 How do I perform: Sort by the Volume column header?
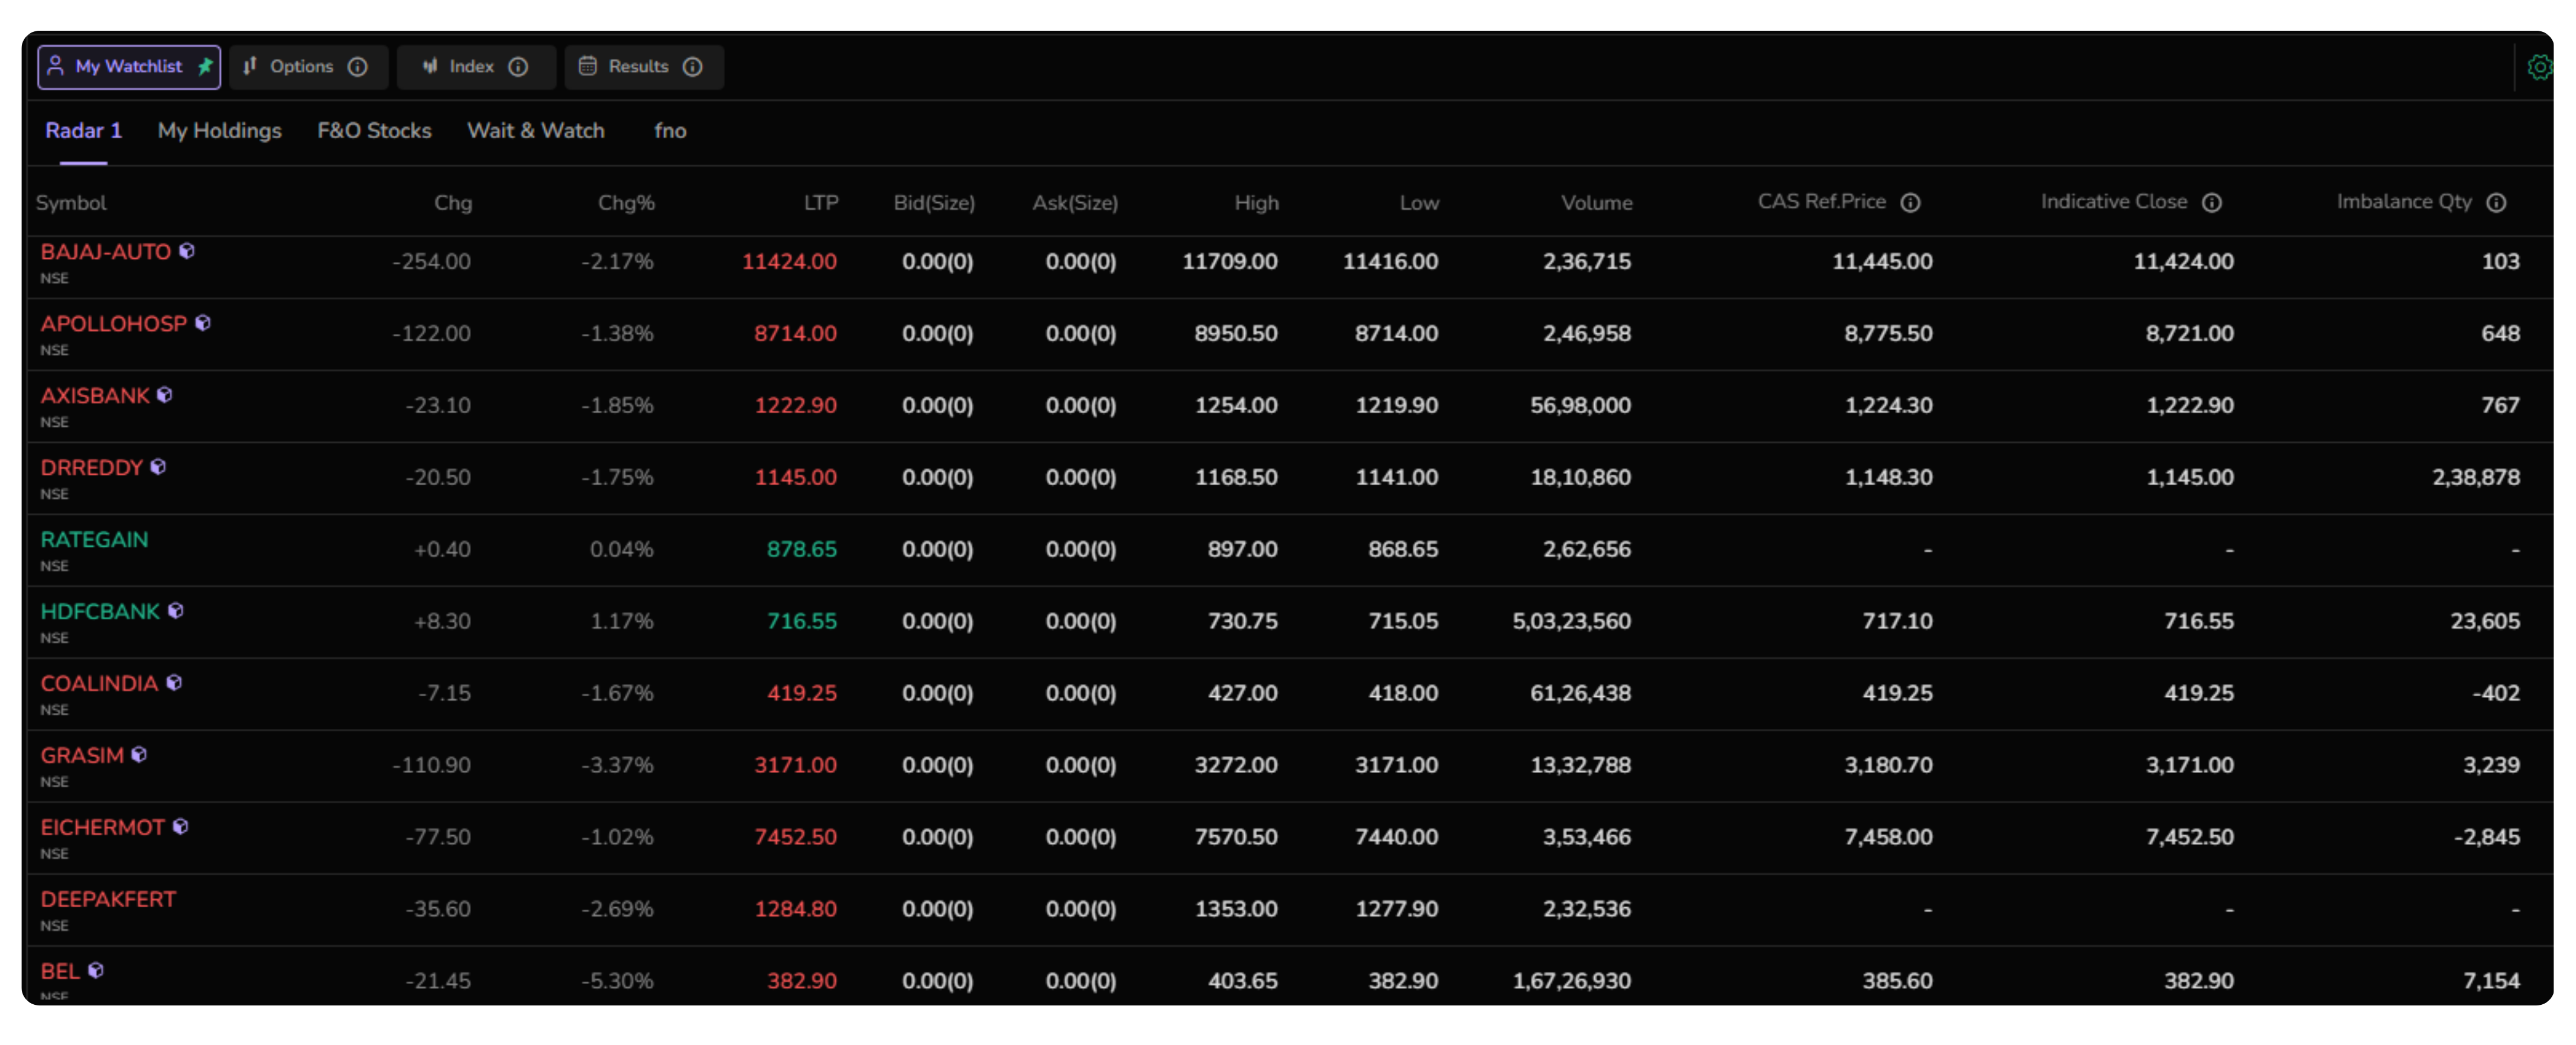[x=1597, y=203]
